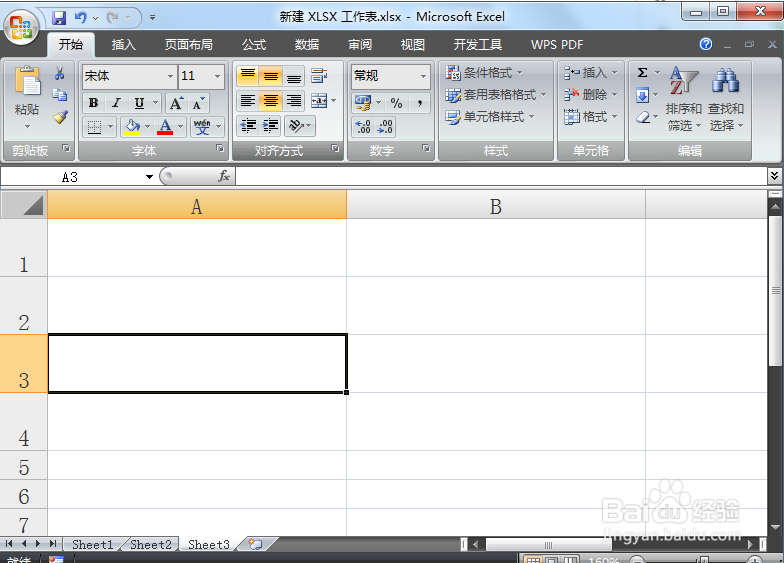Click the Clear eraser icon
Viewport: 784px width, 563px height.
click(643, 117)
